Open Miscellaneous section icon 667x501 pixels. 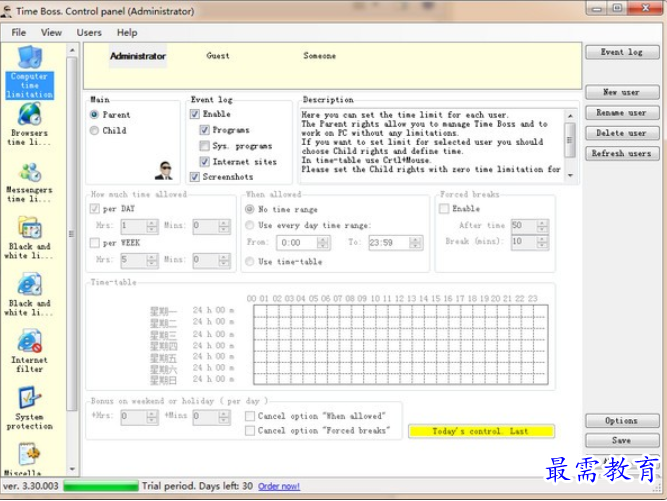tap(29, 454)
